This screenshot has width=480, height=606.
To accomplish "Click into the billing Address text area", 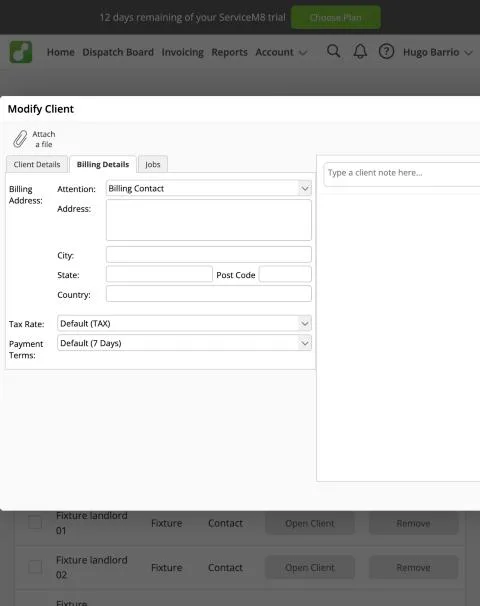I will click(209, 220).
